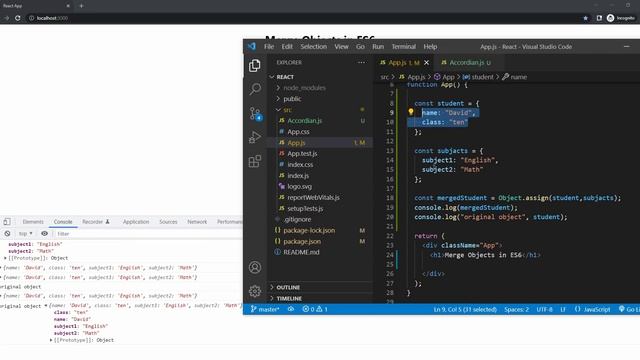640x360 pixels.
Task: Open errors and warnings count in status bar
Action: [315, 309]
